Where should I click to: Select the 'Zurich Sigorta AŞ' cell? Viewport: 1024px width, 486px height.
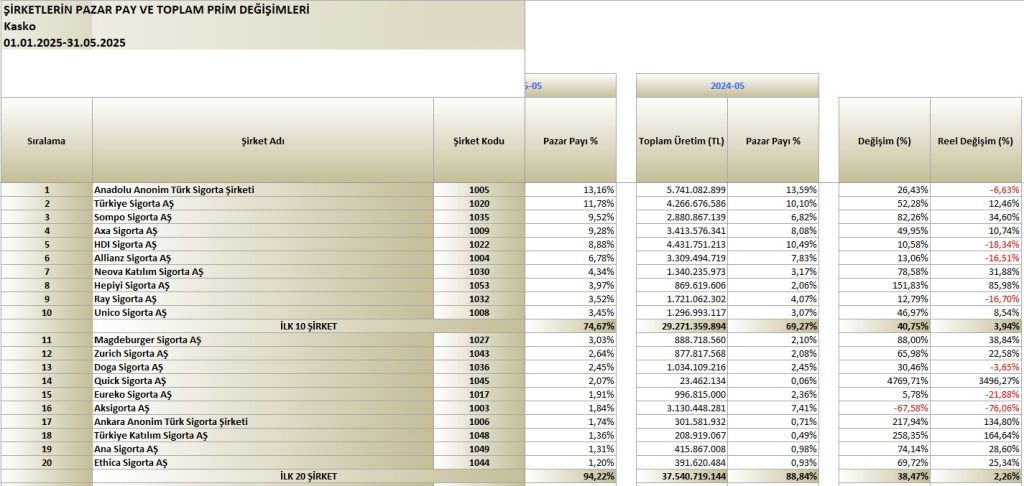(x=263, y=353)
